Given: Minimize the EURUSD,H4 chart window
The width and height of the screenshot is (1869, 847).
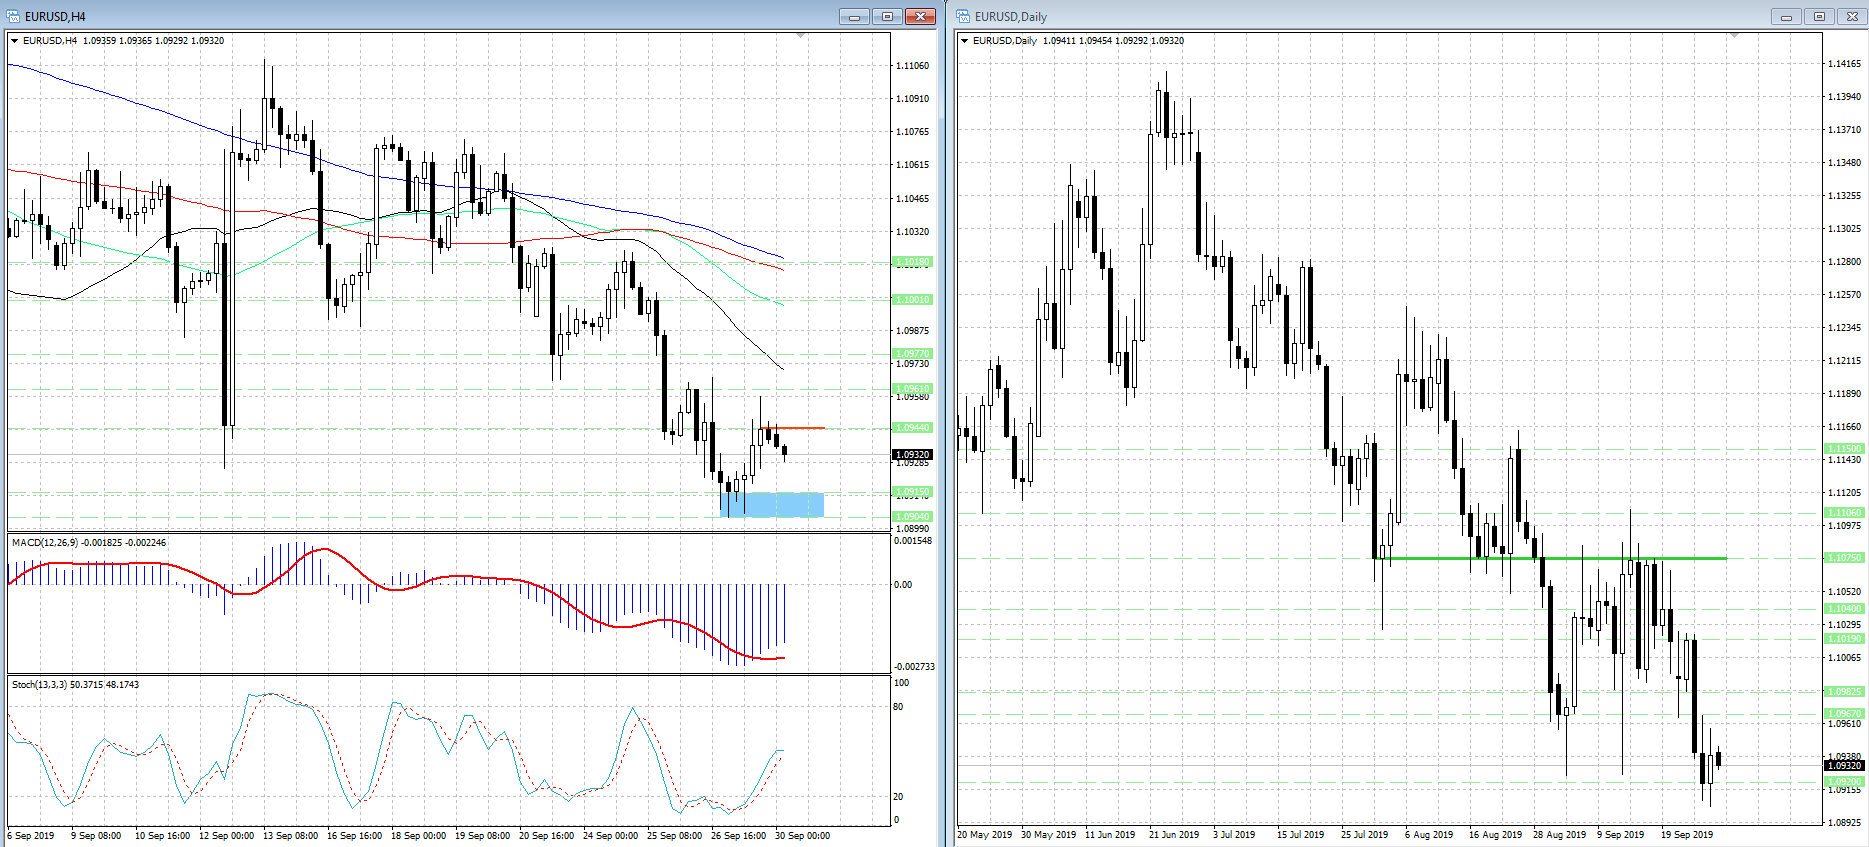Looking at the screenshot, I should (854, 16).
